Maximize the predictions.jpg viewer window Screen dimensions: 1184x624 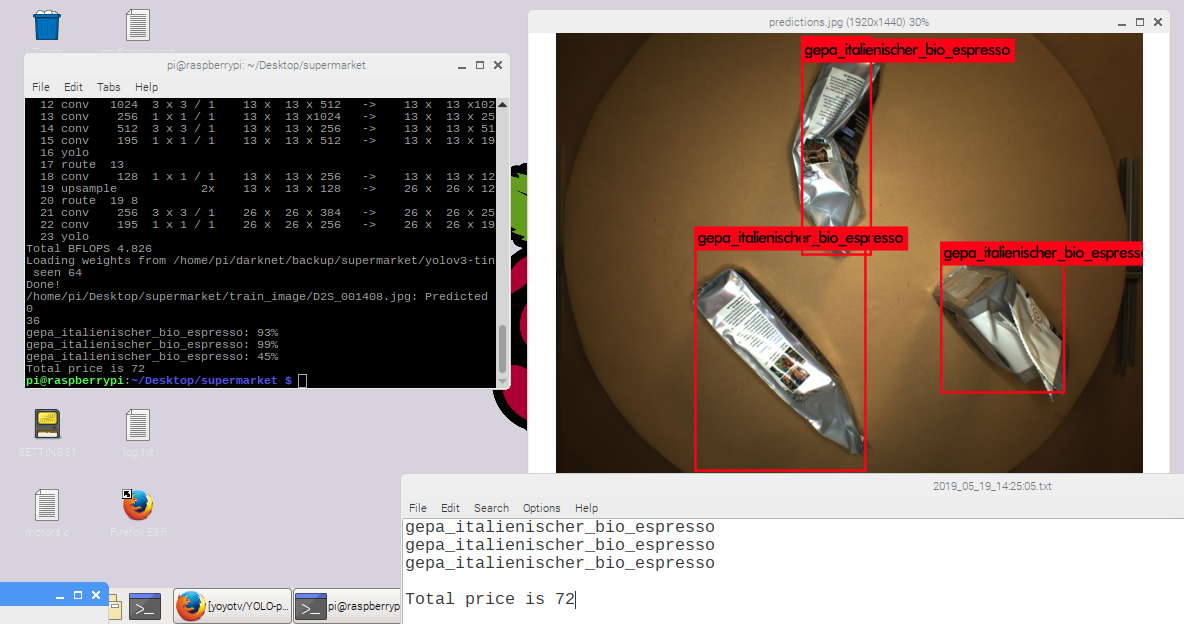tap(1140, 23)
